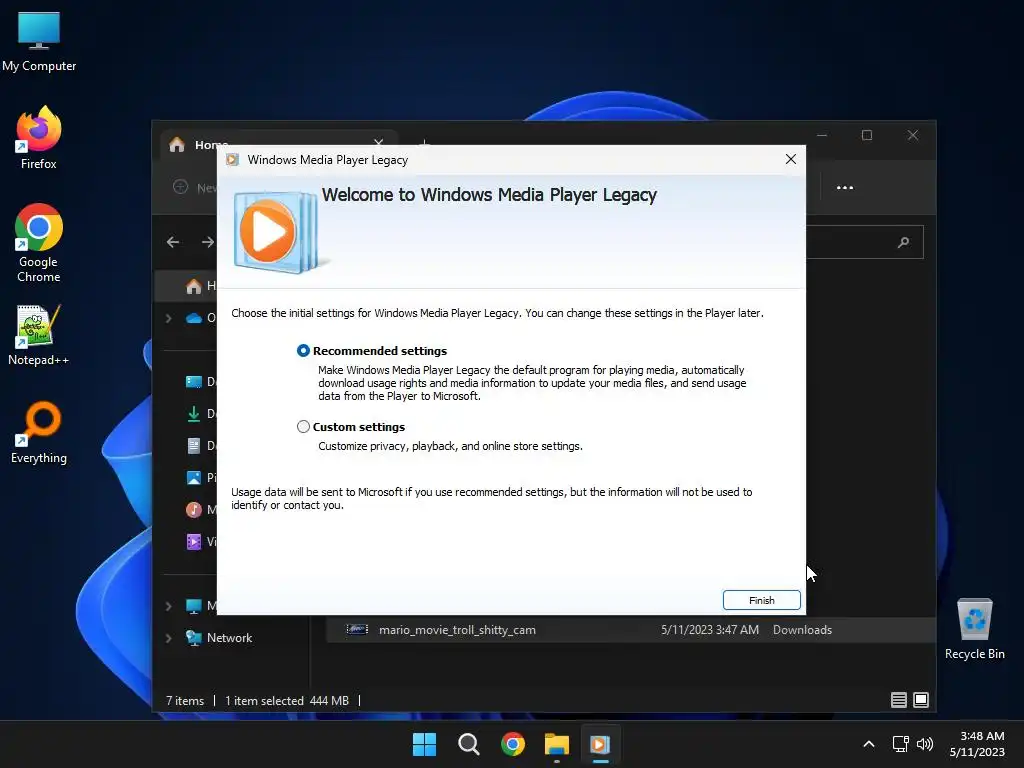Screen dimensions: 1024x768
Task: Minimize the File Explorer window
Action: coord(822,135)
